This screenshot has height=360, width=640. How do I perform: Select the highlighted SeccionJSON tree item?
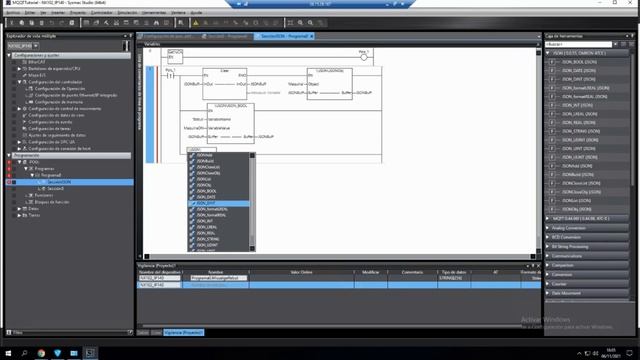(59, 182)
